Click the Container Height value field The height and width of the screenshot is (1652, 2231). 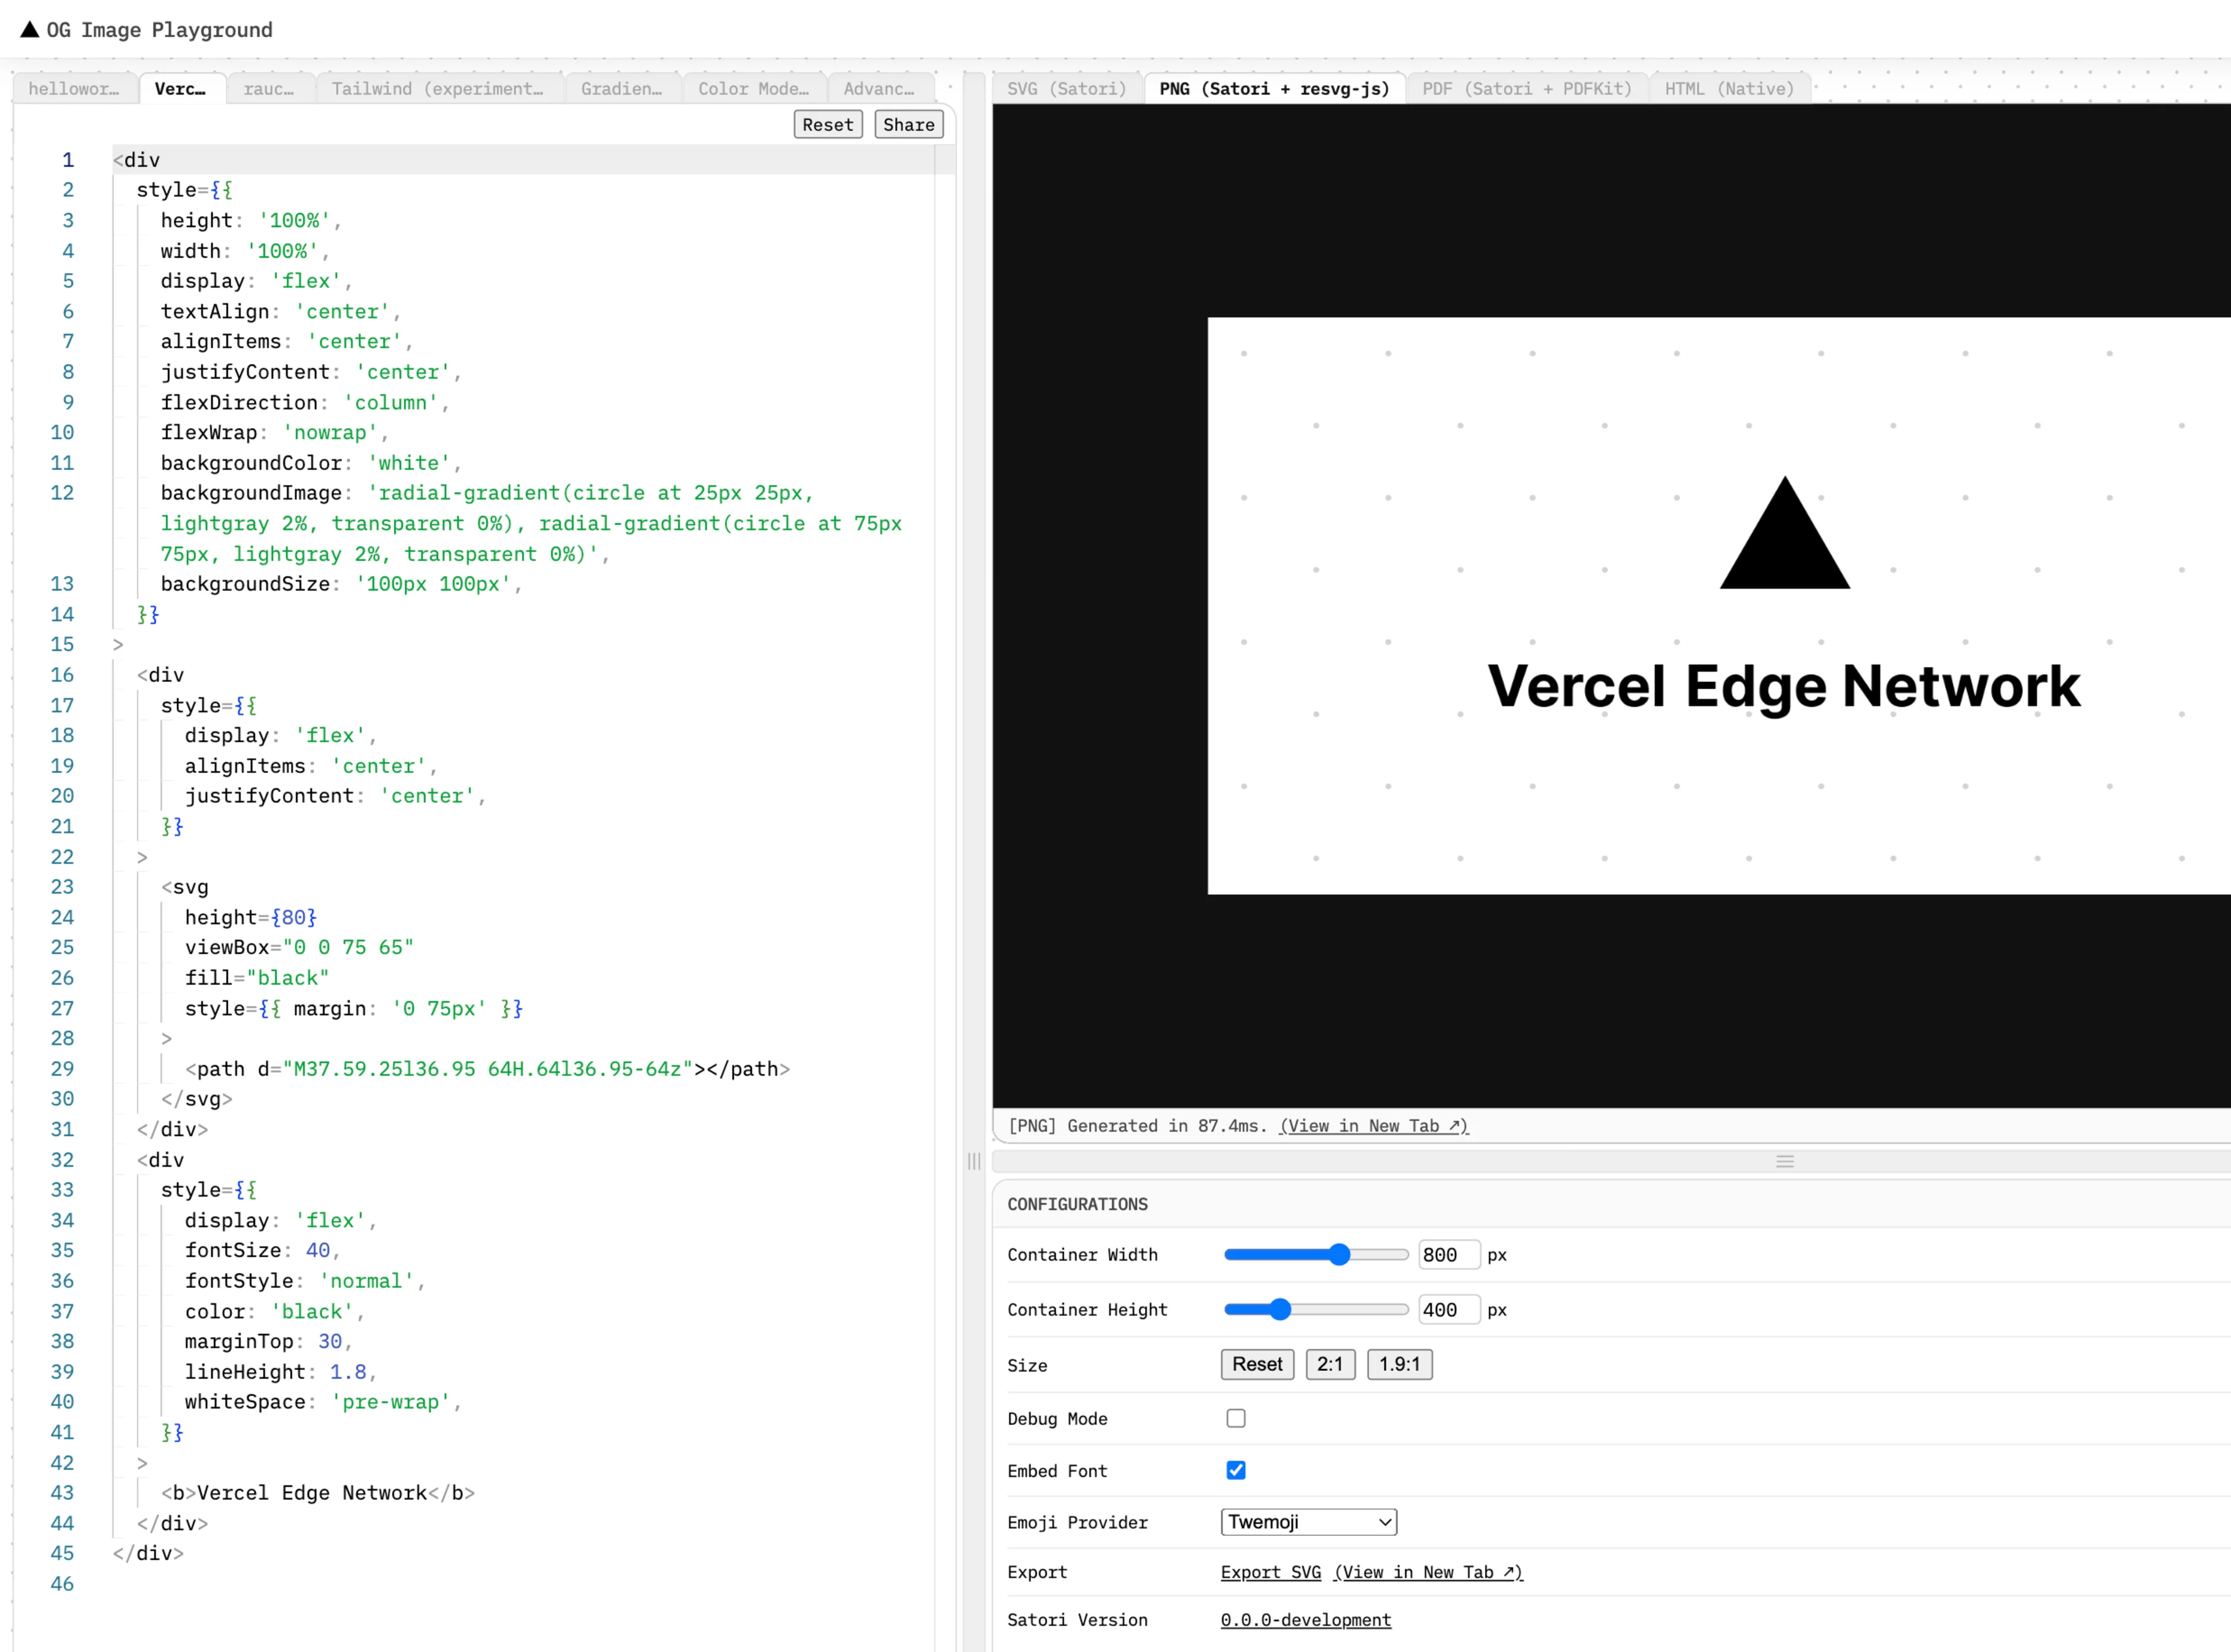point(1448,1309)
